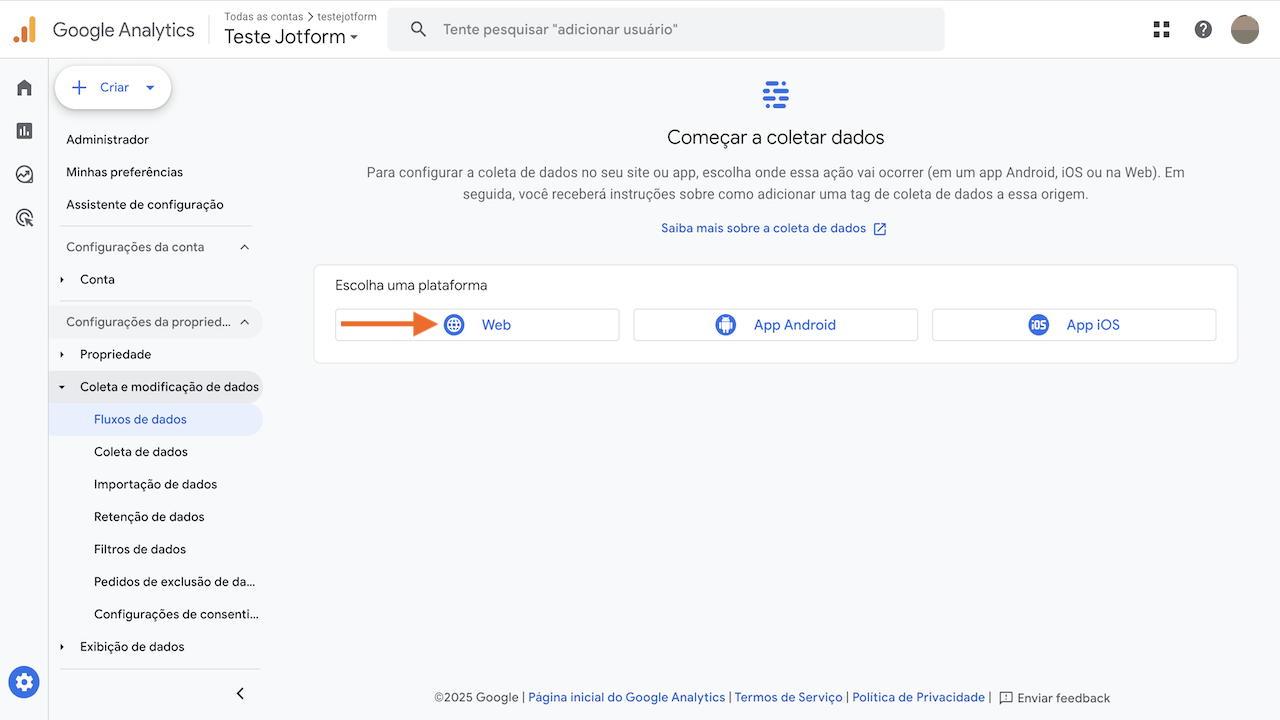1280x720 pixels.
Task: Click inside the search field
Action: coord(666,29)
